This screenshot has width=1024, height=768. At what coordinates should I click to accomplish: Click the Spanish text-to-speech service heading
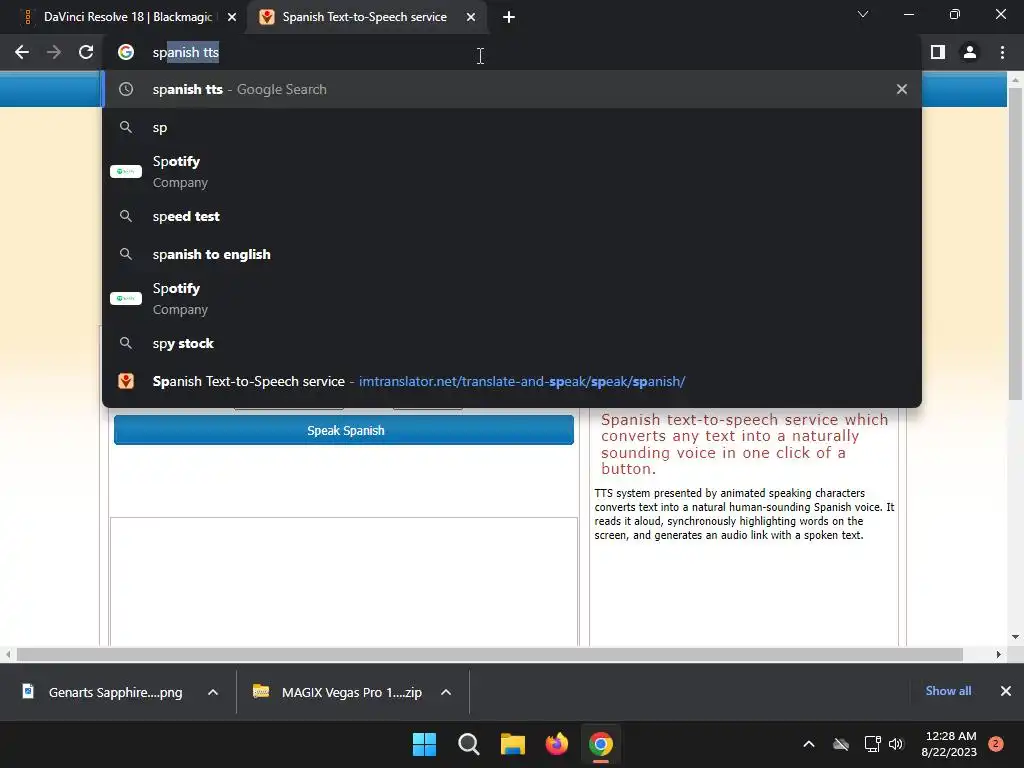pos(744,444)
